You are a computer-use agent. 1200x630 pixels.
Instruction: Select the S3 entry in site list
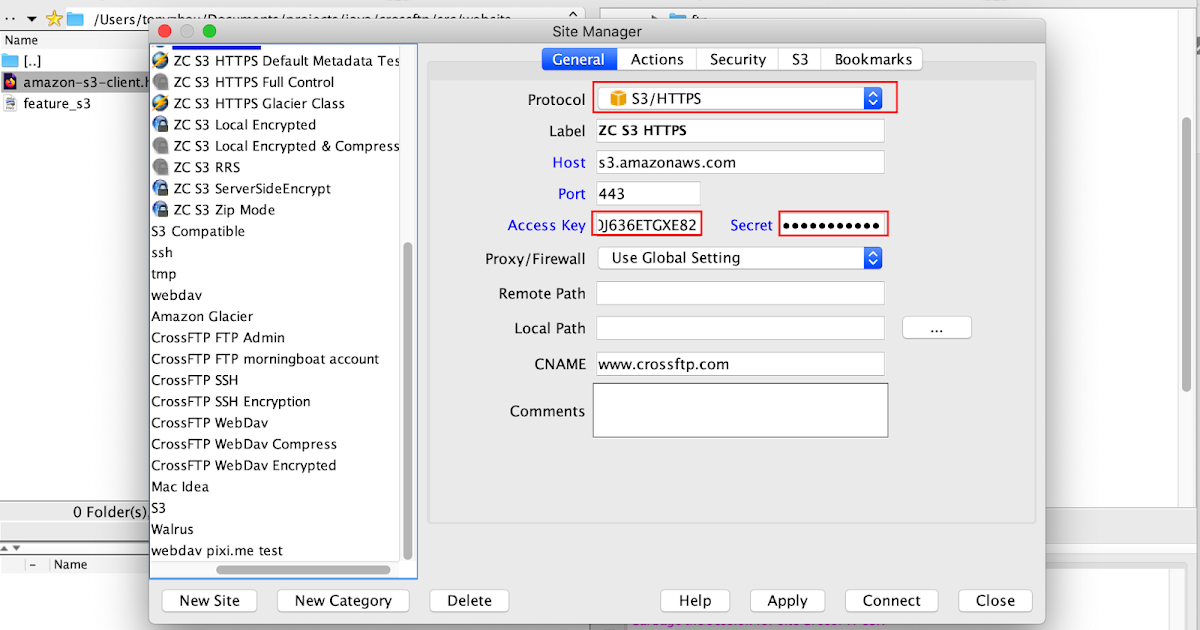coord(159,508)
